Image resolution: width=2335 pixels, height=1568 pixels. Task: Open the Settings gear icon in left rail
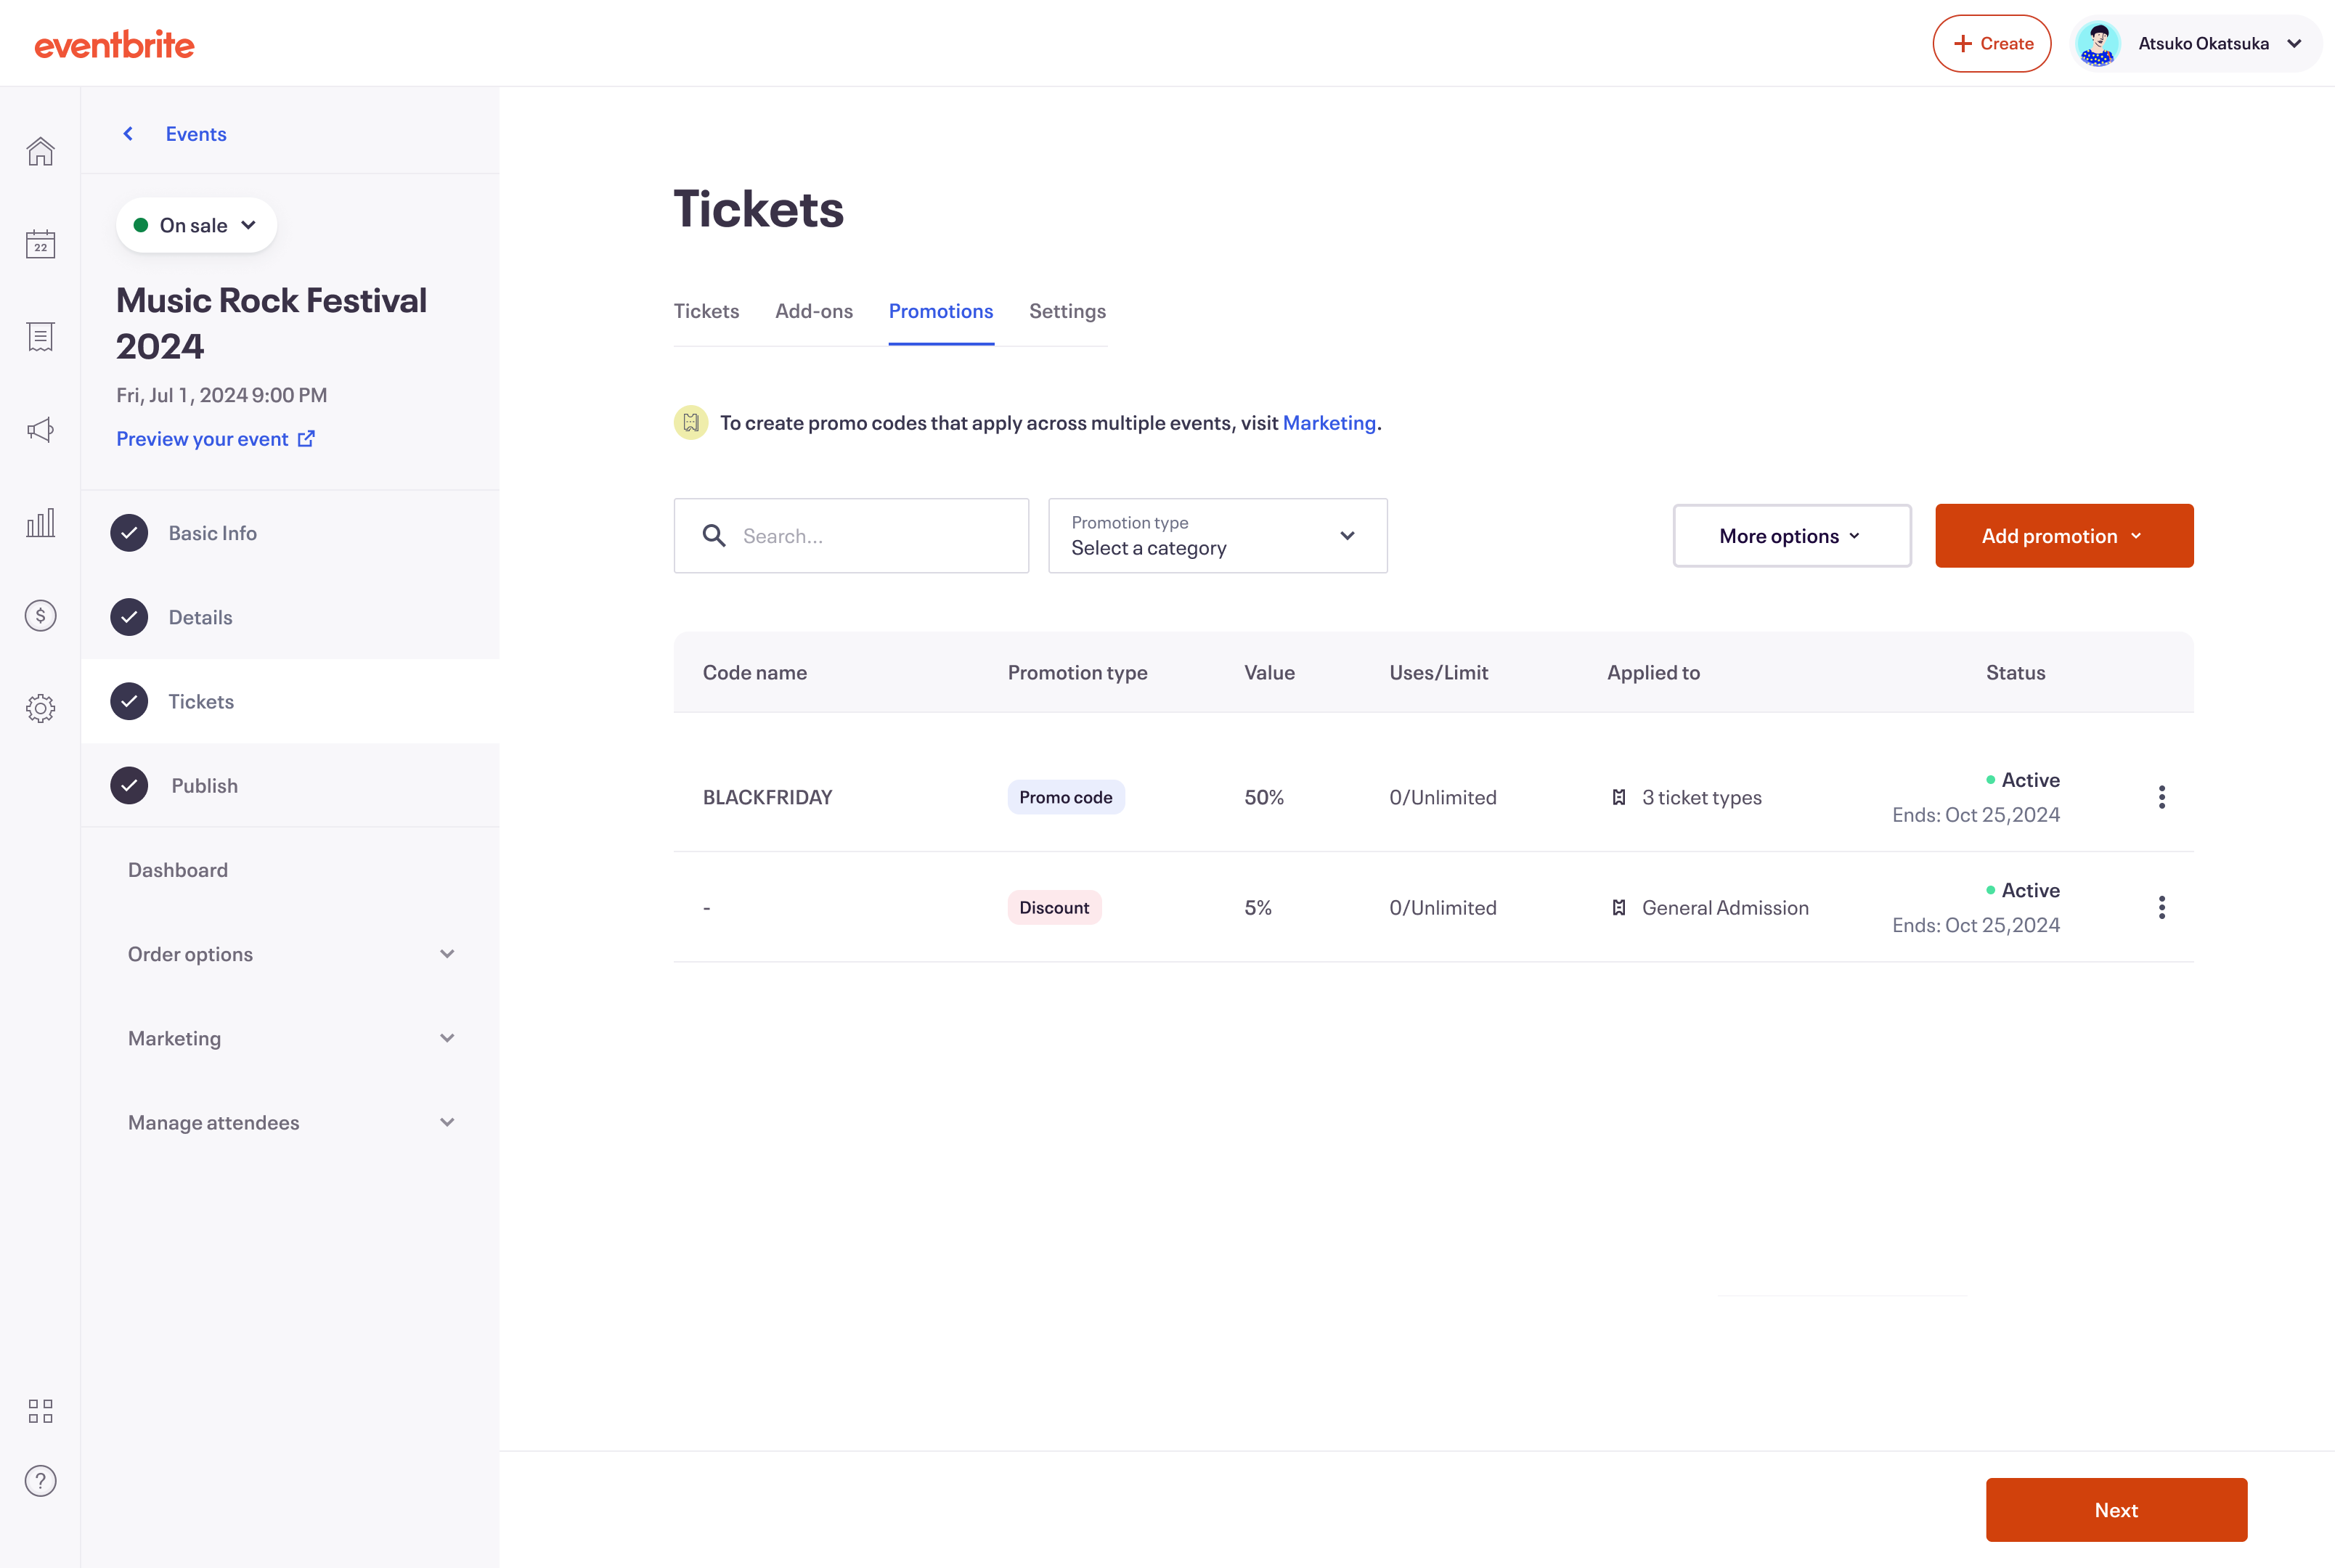coord(40,708)
